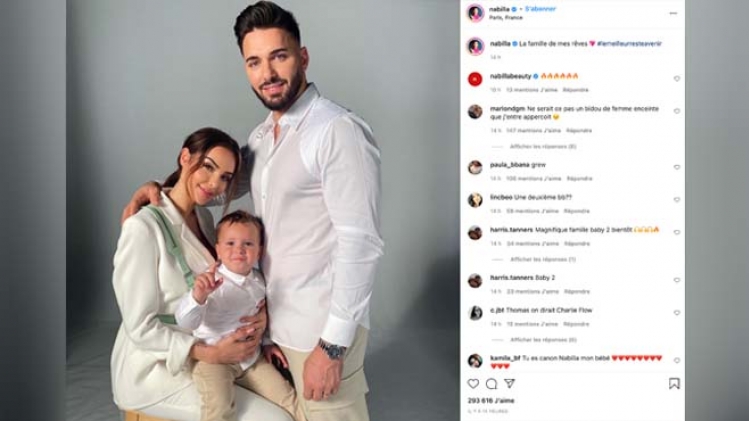Image resolution: width=749 pixels, height=421 pixels.
Task: Open the comment bubble icon
Action: [491, 384]
